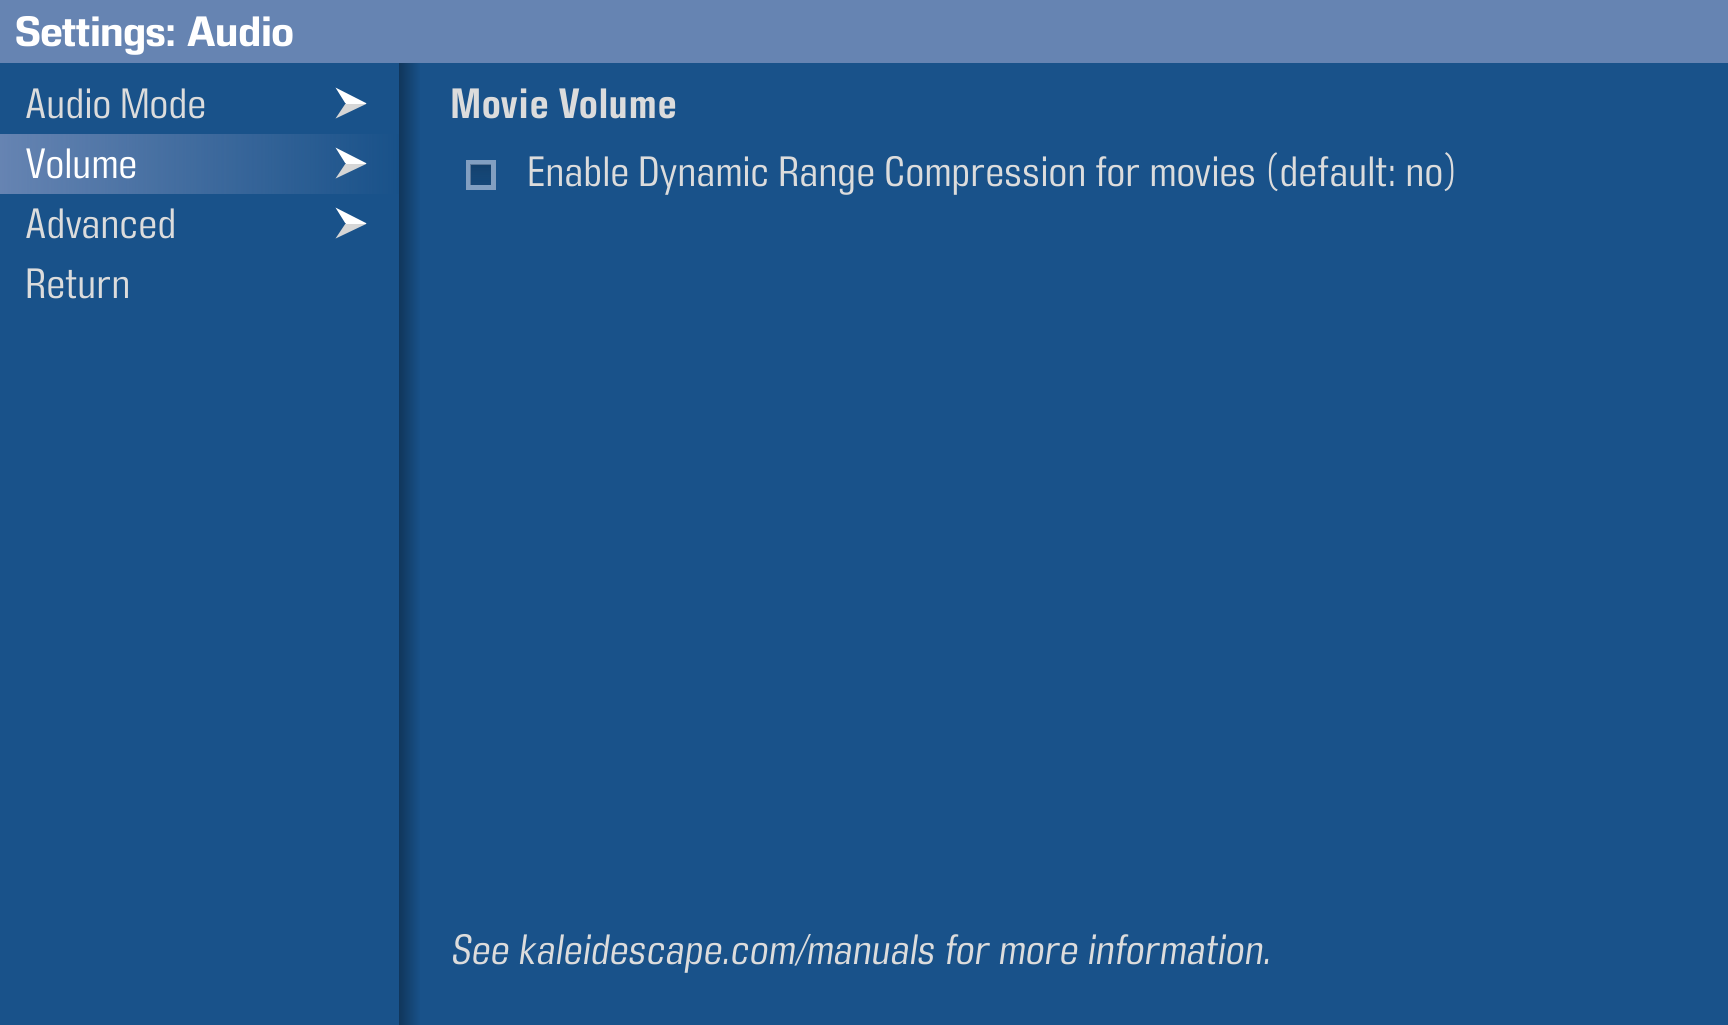Click the highlighted Volume row background
The width and height of the screenshot is (1728, 1025).
(199, 164)
